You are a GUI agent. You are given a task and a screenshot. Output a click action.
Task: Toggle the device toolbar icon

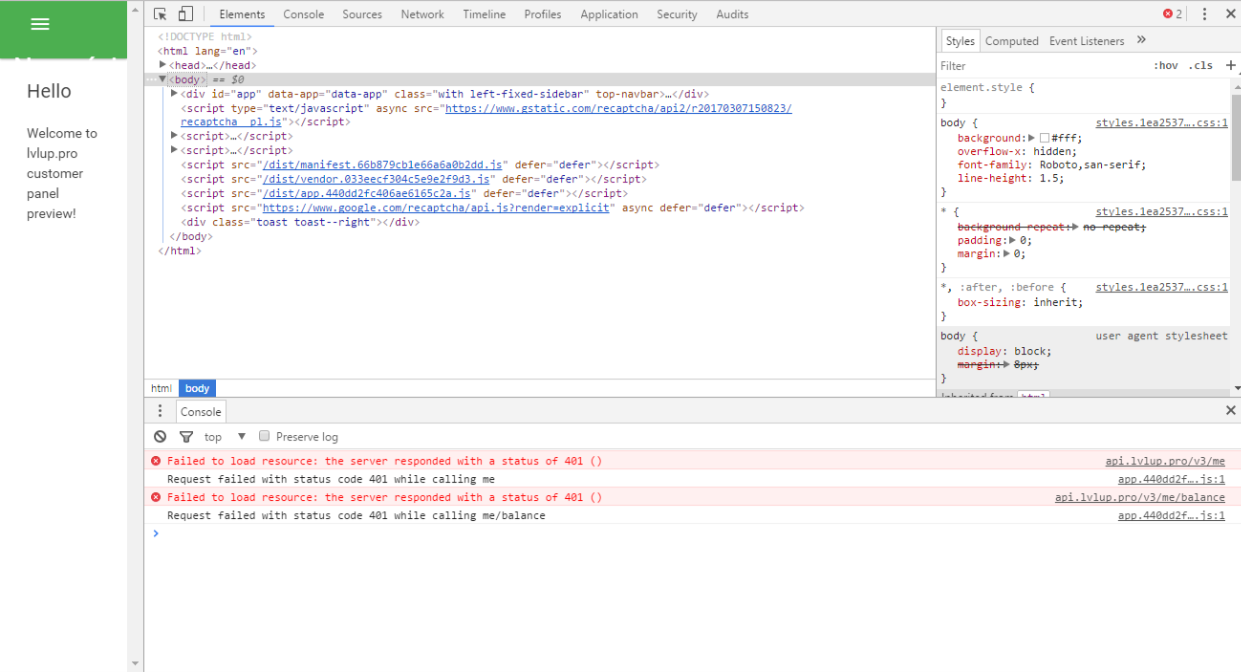(185, 14)
